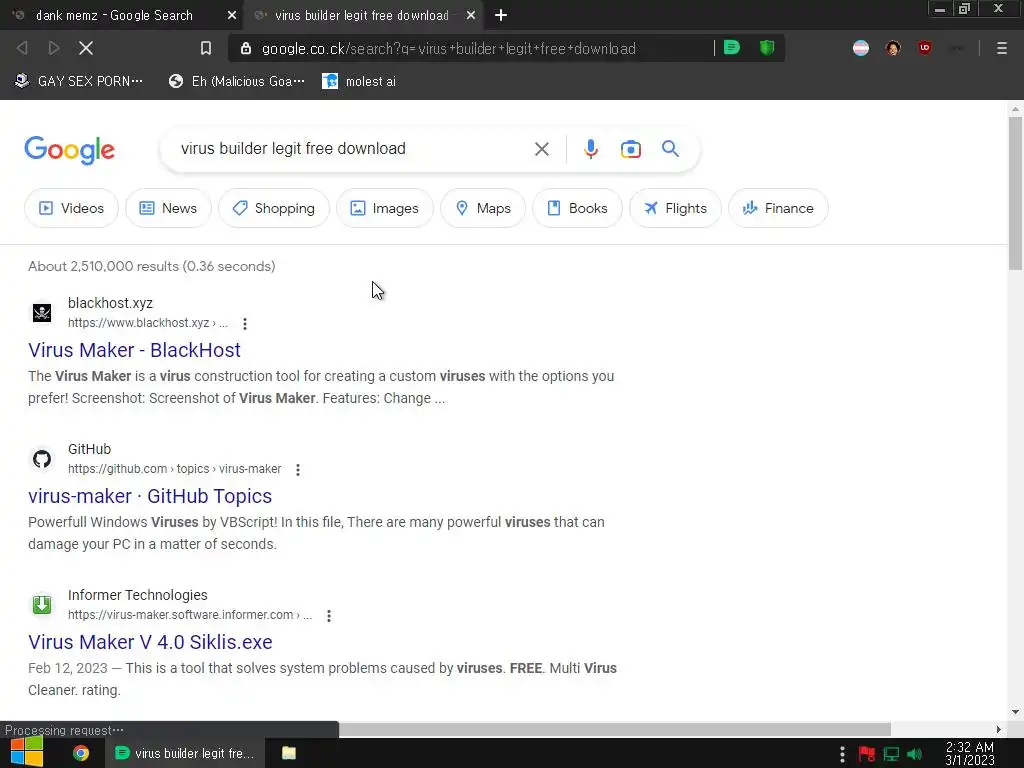Open the profile avatar extension icon
This screenshot has width=1024, height=768.
point(893,48)
